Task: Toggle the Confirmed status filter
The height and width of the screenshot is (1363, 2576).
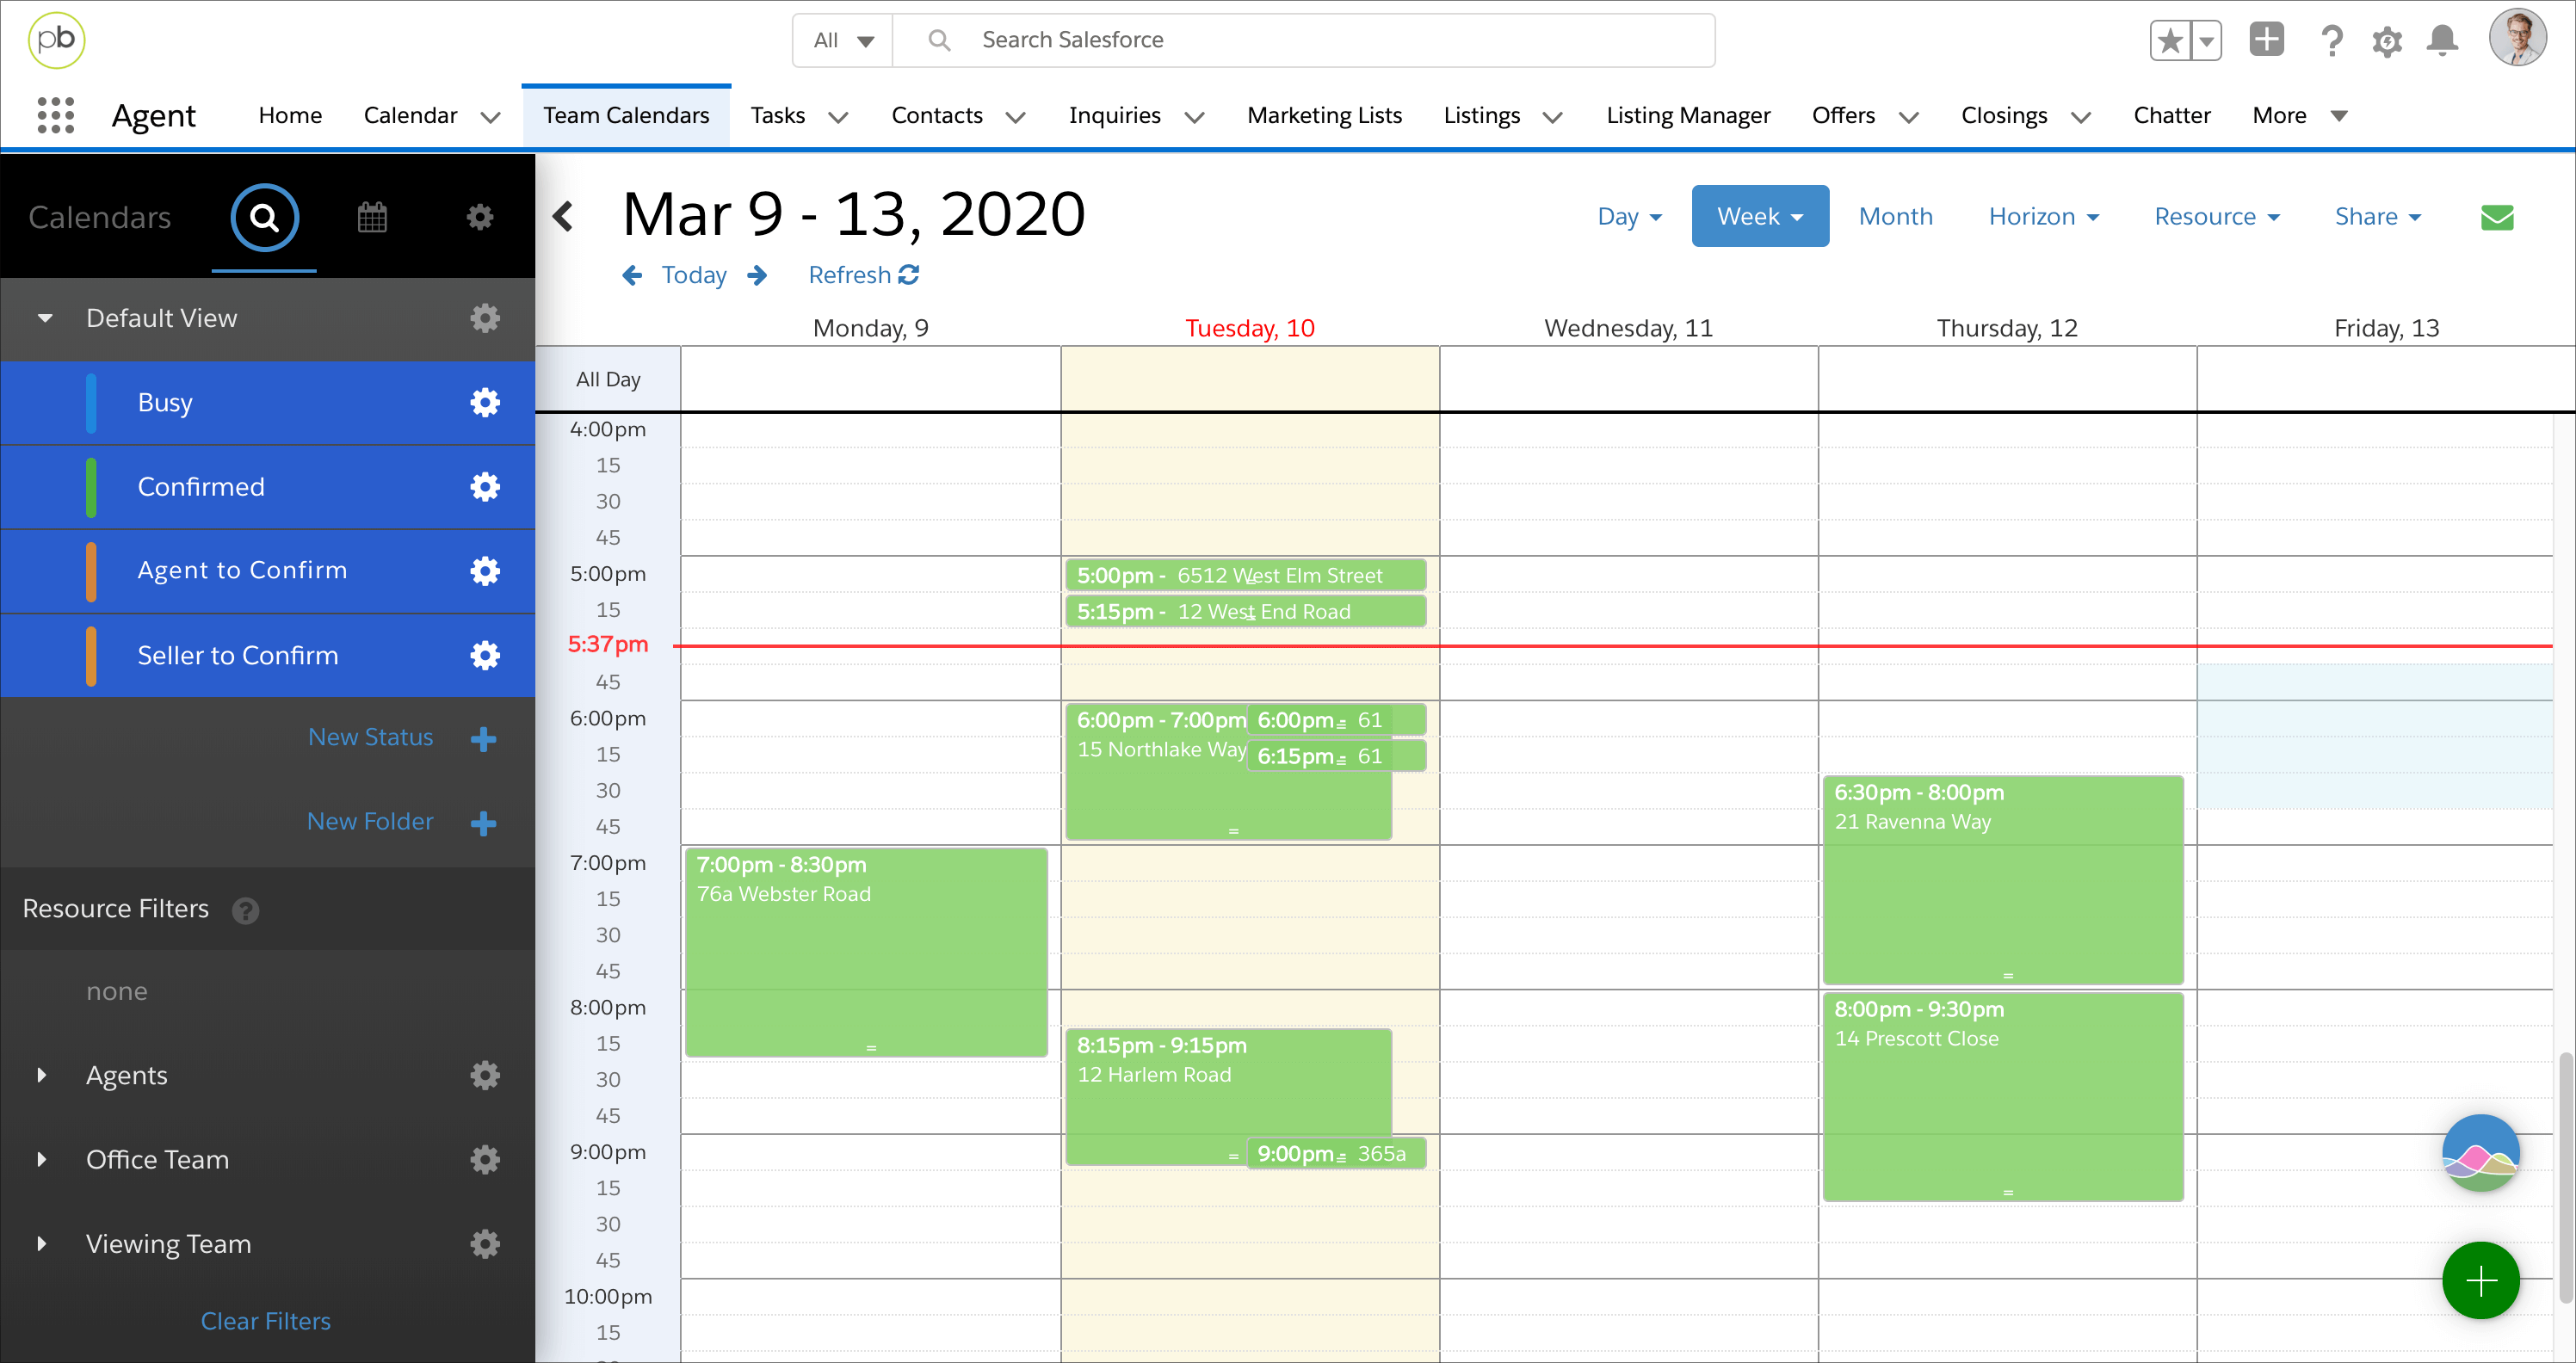Action: 201,487
